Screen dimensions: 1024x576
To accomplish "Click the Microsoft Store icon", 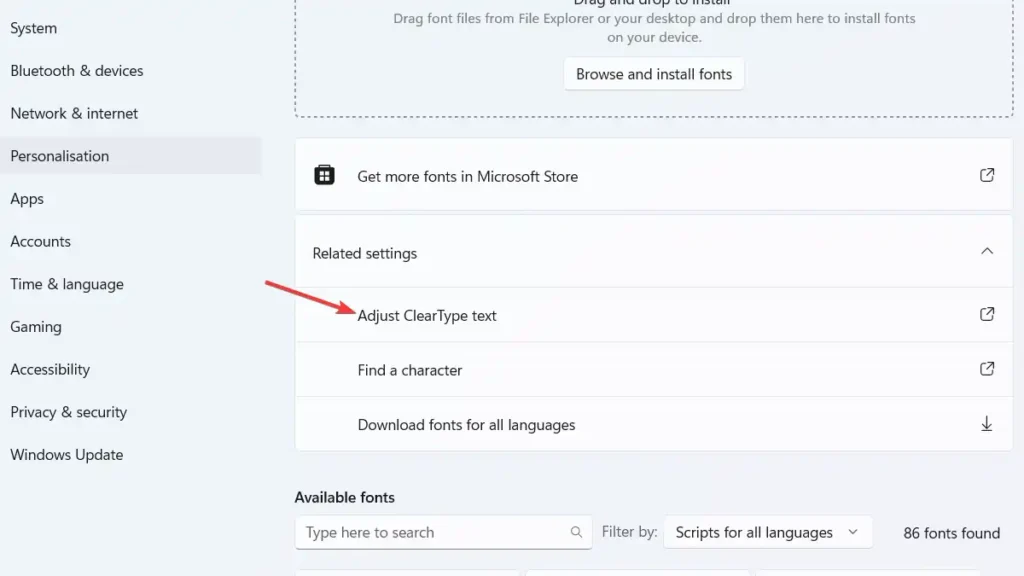I will click(x=324, y=175).
